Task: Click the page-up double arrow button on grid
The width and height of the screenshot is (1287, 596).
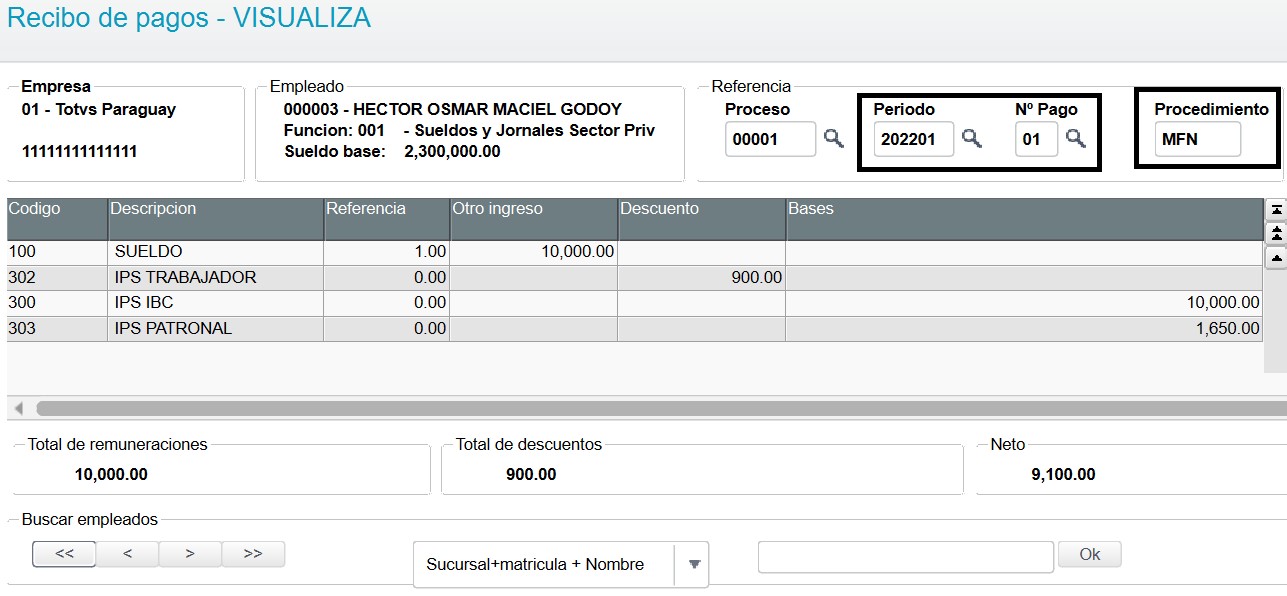Action: tap(1277, 234)
